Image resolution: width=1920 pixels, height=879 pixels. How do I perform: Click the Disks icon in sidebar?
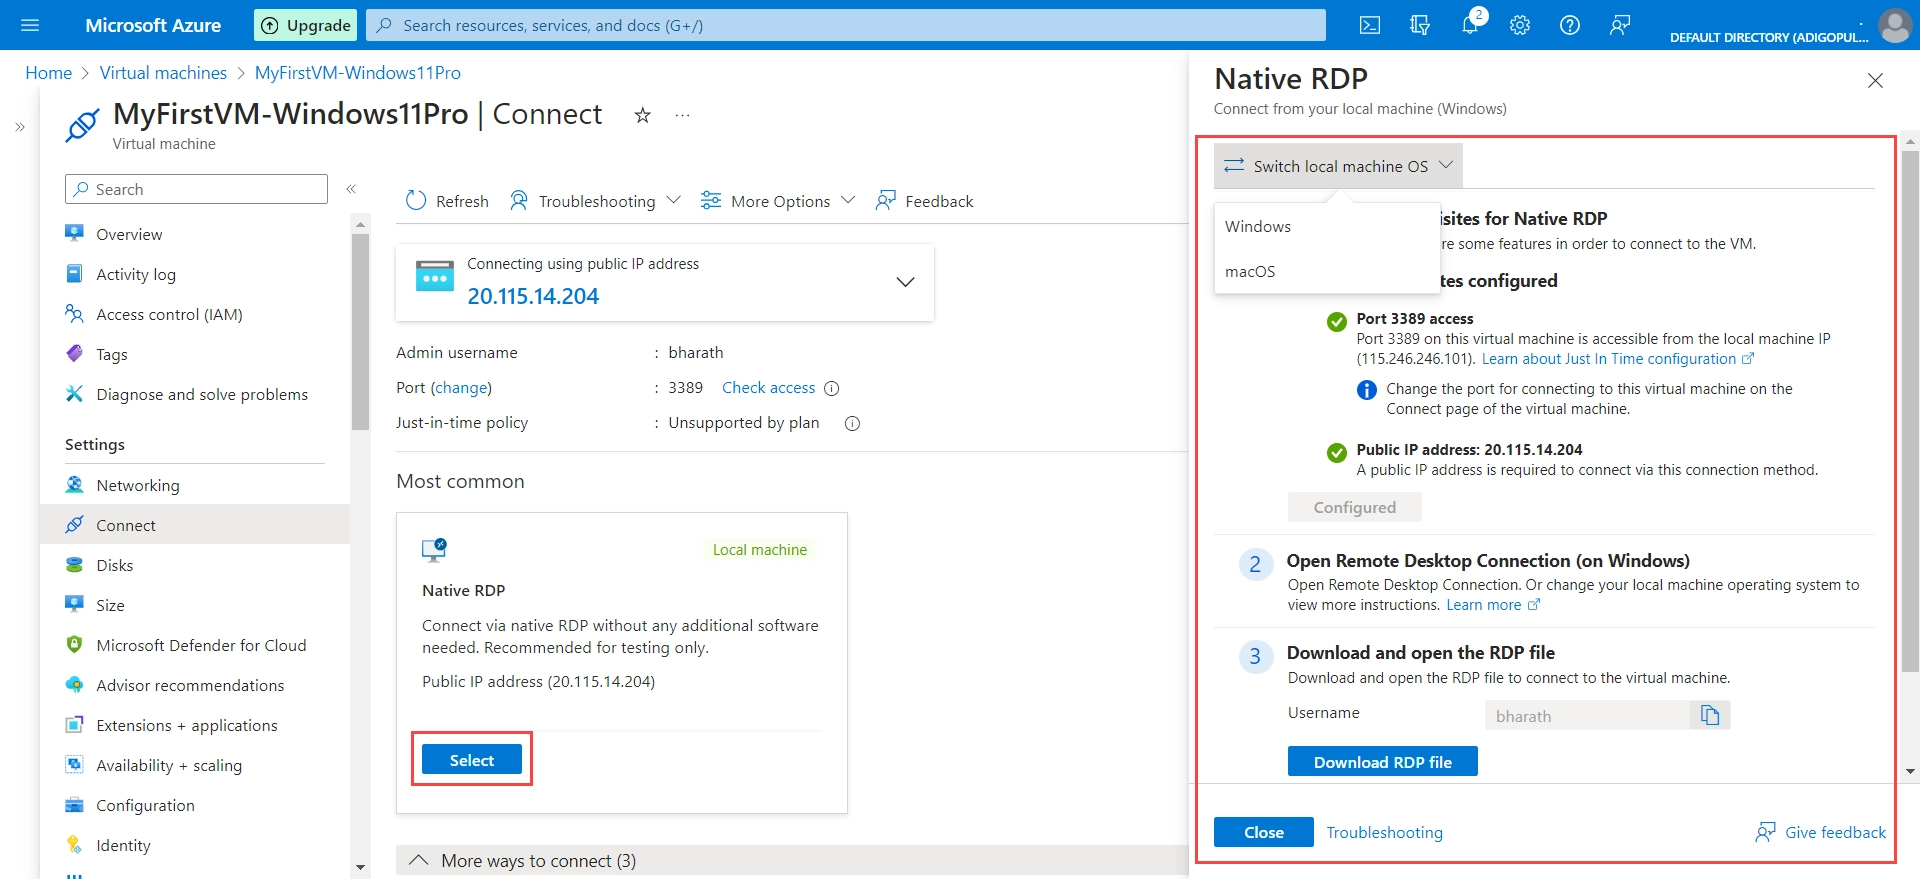tap(74, 564)
